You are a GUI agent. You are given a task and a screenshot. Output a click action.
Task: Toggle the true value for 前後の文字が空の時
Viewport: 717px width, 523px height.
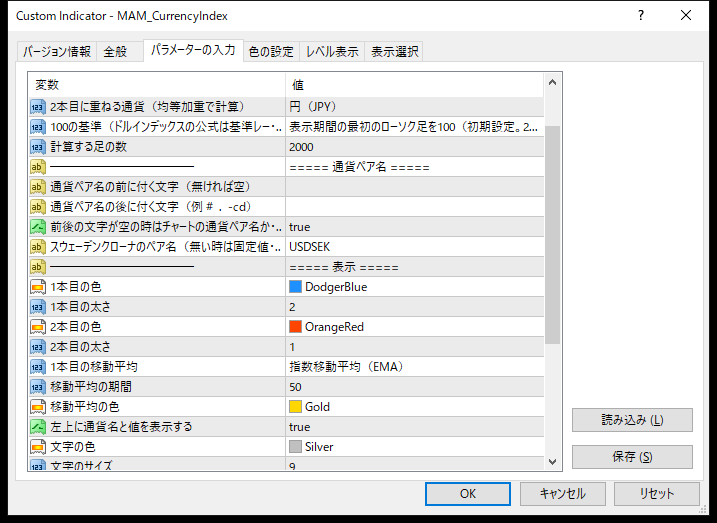415,227
